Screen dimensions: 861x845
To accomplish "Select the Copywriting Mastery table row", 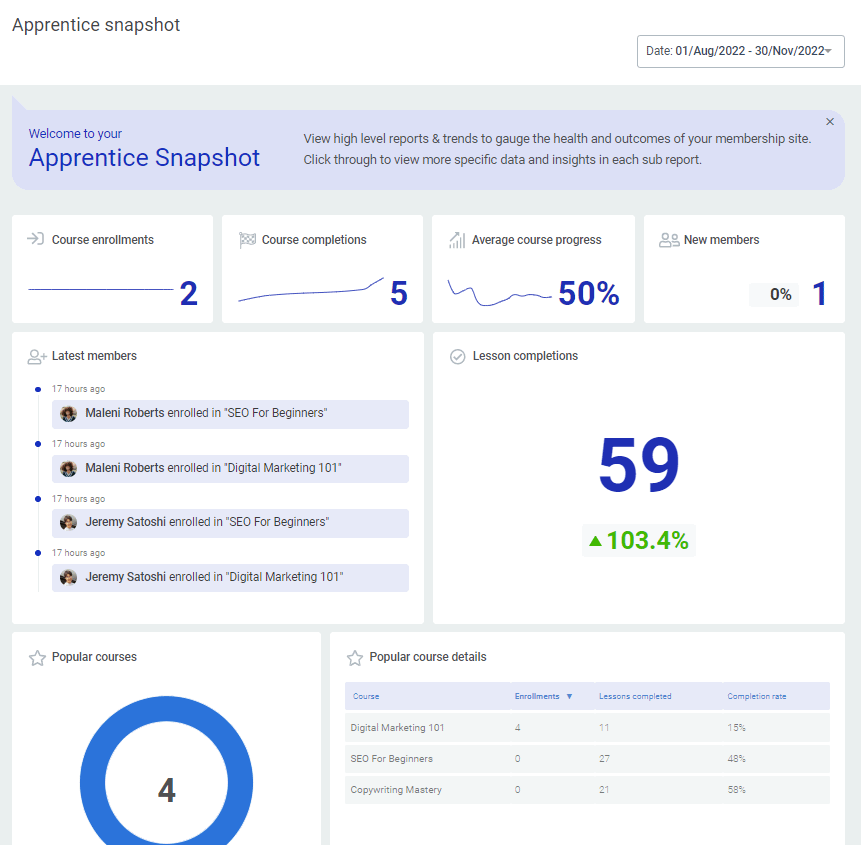I will [587, 790].
